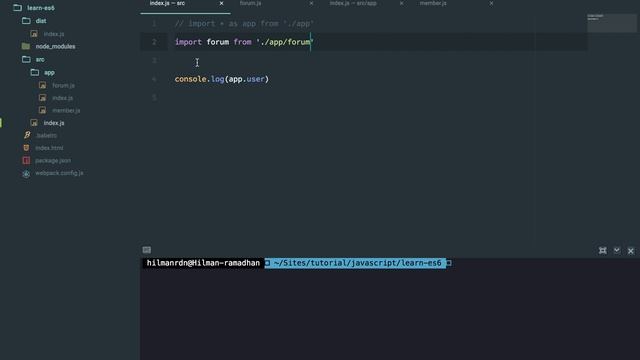The height and width of the screenshot is (360, 640).
Task: Click the Babel icon of .babelrc file
Action: [x=27, y=135]
